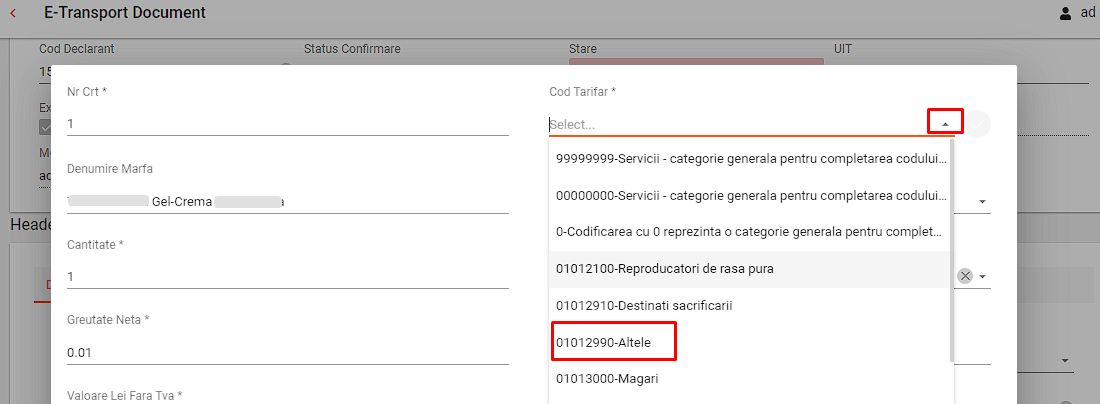Select 99999999-Servicii option in list

pos(751,158)
